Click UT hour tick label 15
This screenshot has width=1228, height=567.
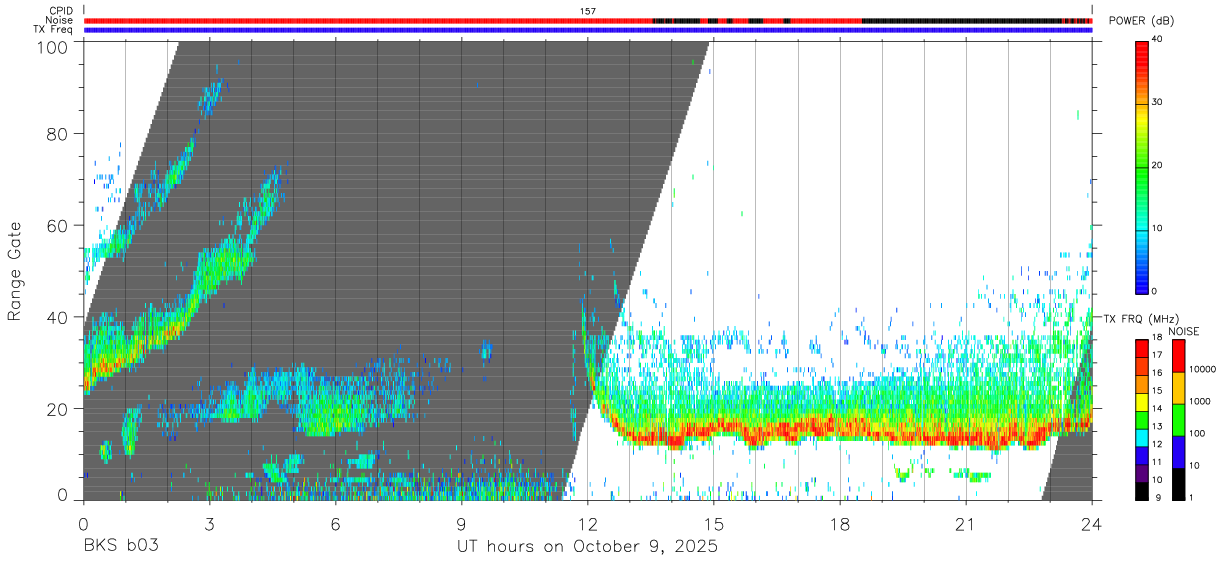(714, 523)
